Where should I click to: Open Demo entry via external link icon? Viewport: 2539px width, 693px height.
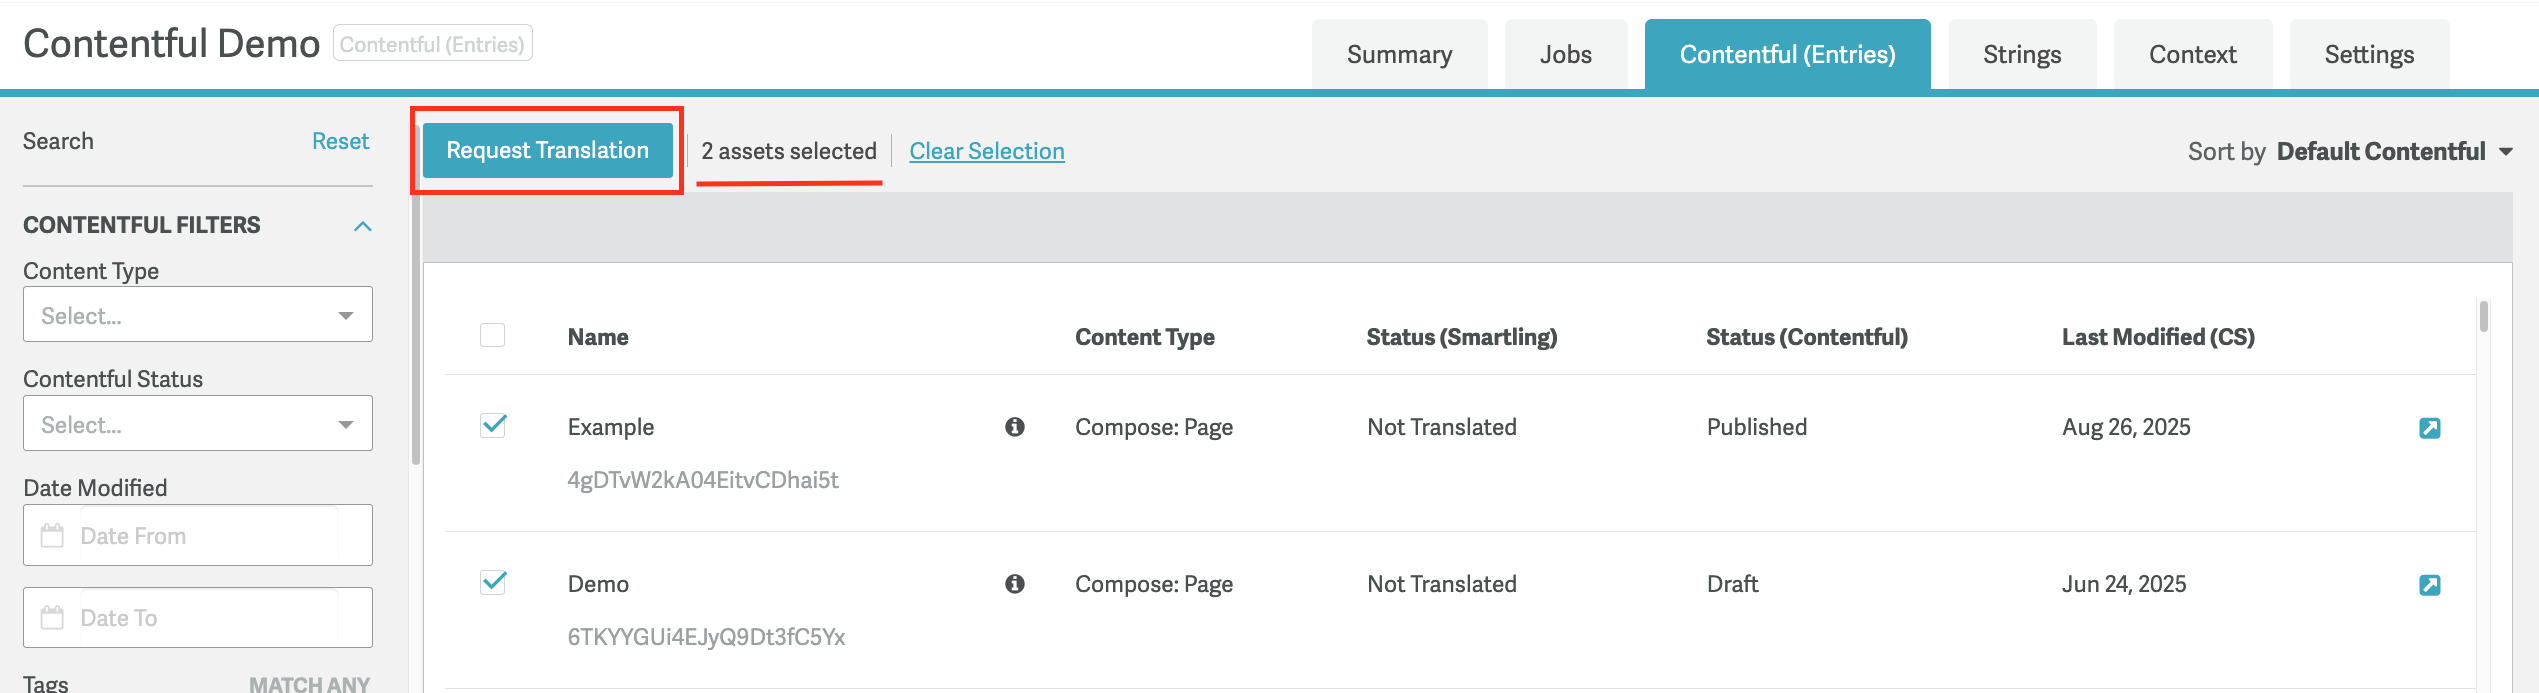[x=2429, y=585]
